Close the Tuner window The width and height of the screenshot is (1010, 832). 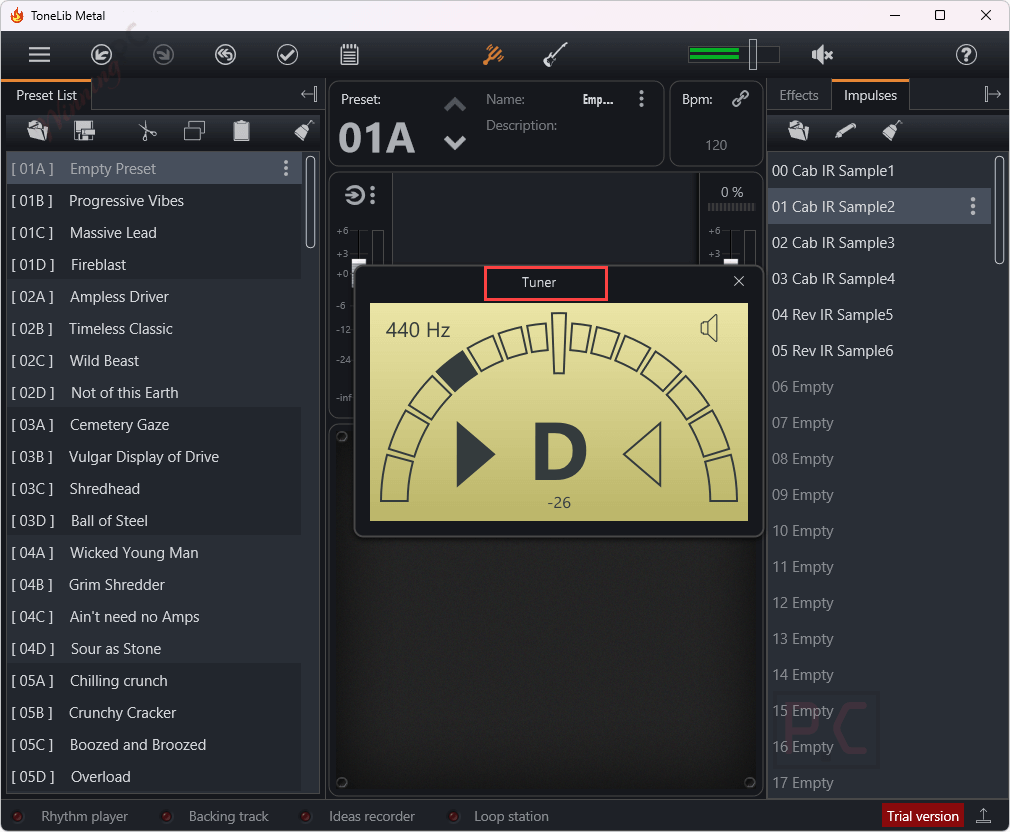coord(739,281)
